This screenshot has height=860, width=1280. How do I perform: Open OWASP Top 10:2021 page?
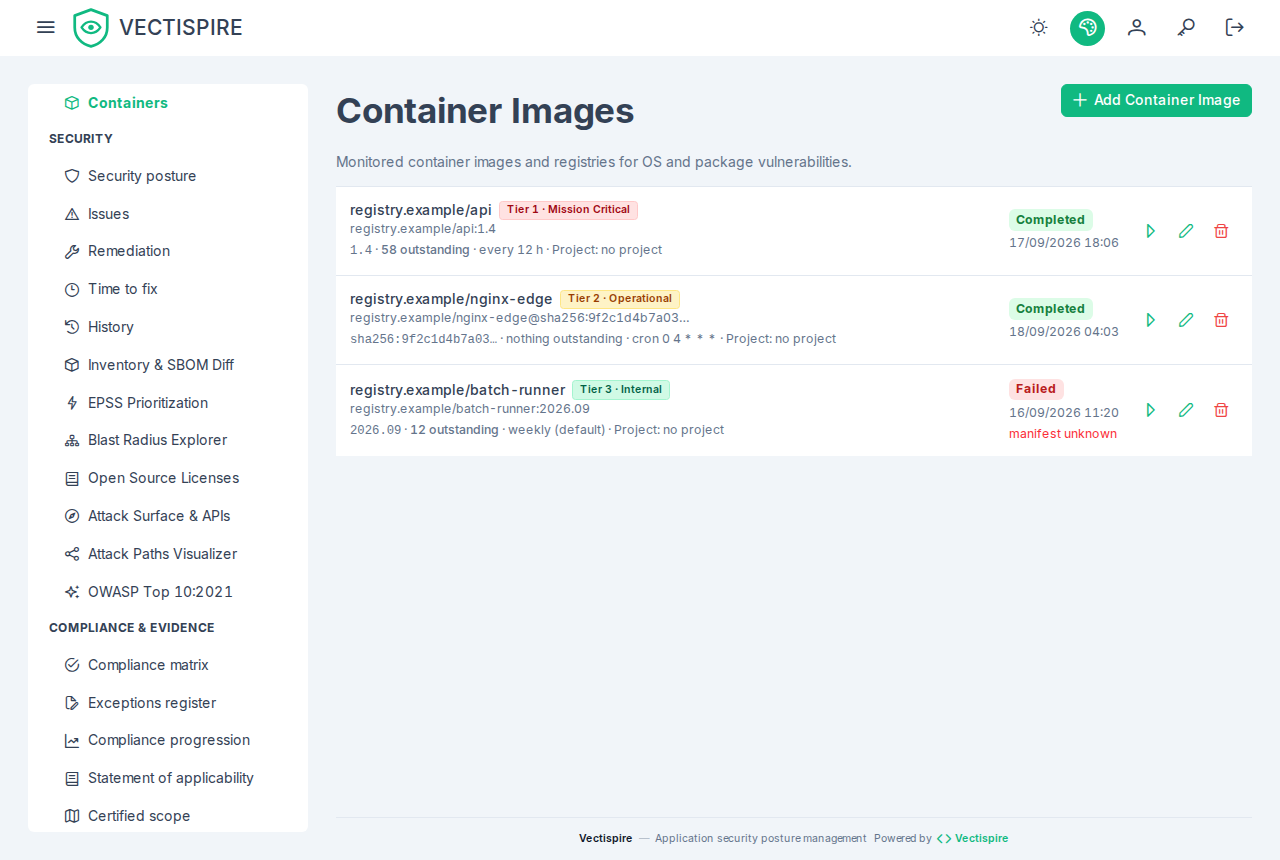(x=168, y=592)
